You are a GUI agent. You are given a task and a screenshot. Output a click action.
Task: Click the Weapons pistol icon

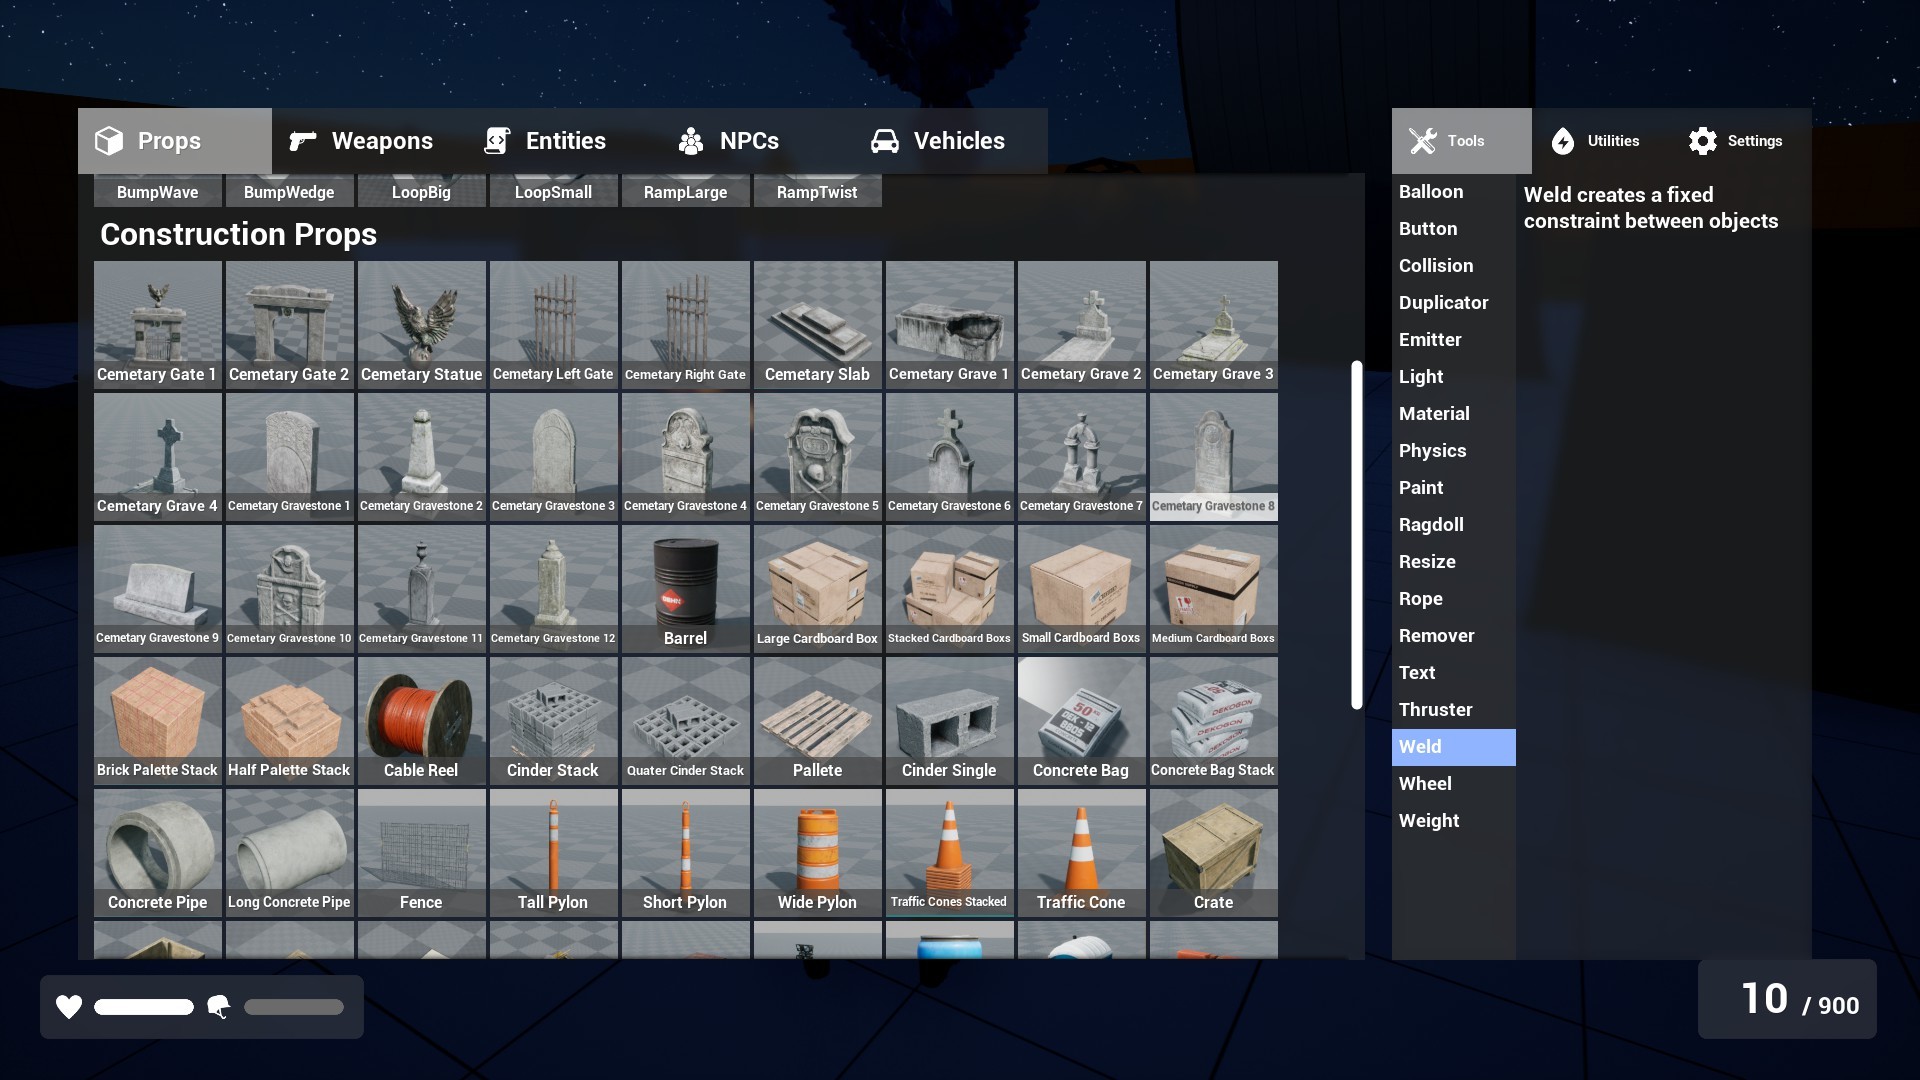(301, 140)
